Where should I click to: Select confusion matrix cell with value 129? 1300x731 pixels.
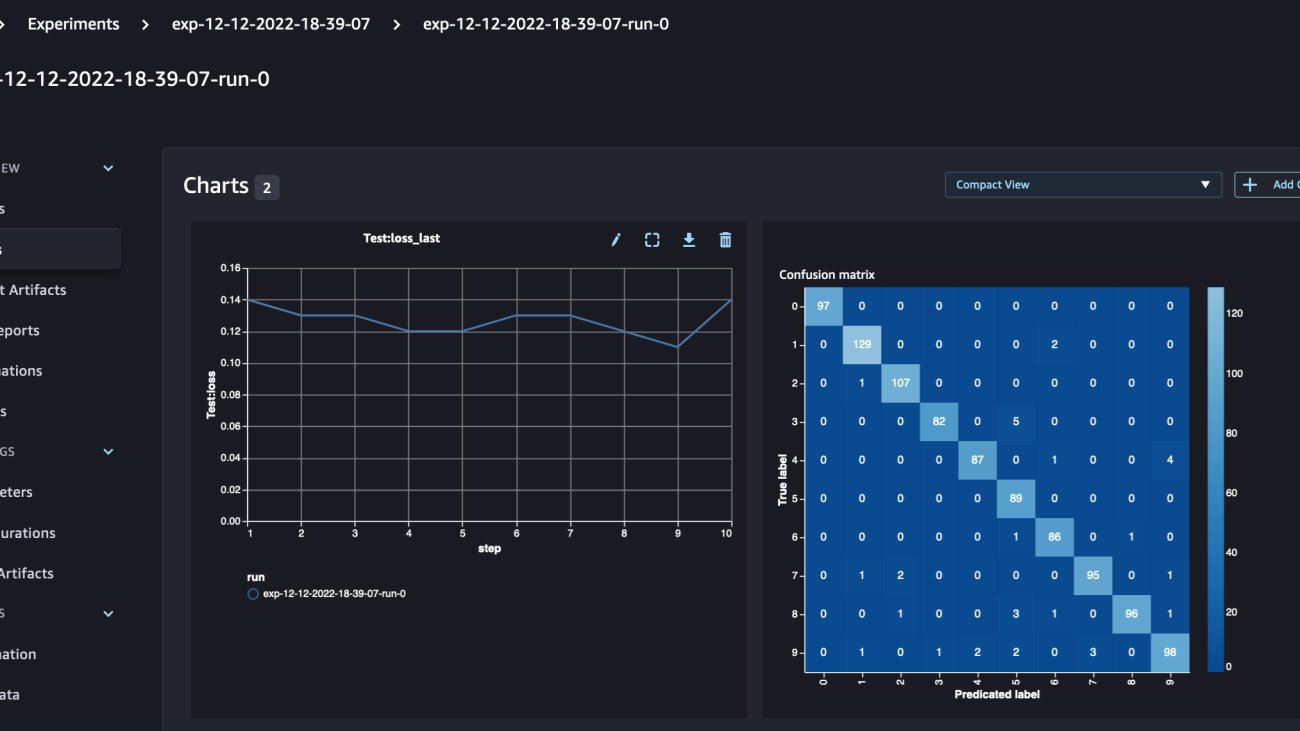[x=862, y=344]
